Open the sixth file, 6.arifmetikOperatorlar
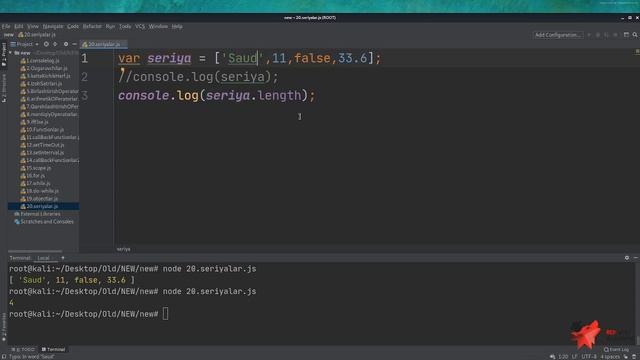Viewport: 640px width, 360px height. (x=49, y=99)
